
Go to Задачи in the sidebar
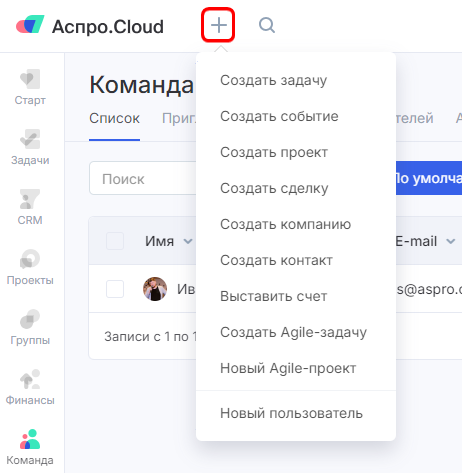[x=30, y=147]
